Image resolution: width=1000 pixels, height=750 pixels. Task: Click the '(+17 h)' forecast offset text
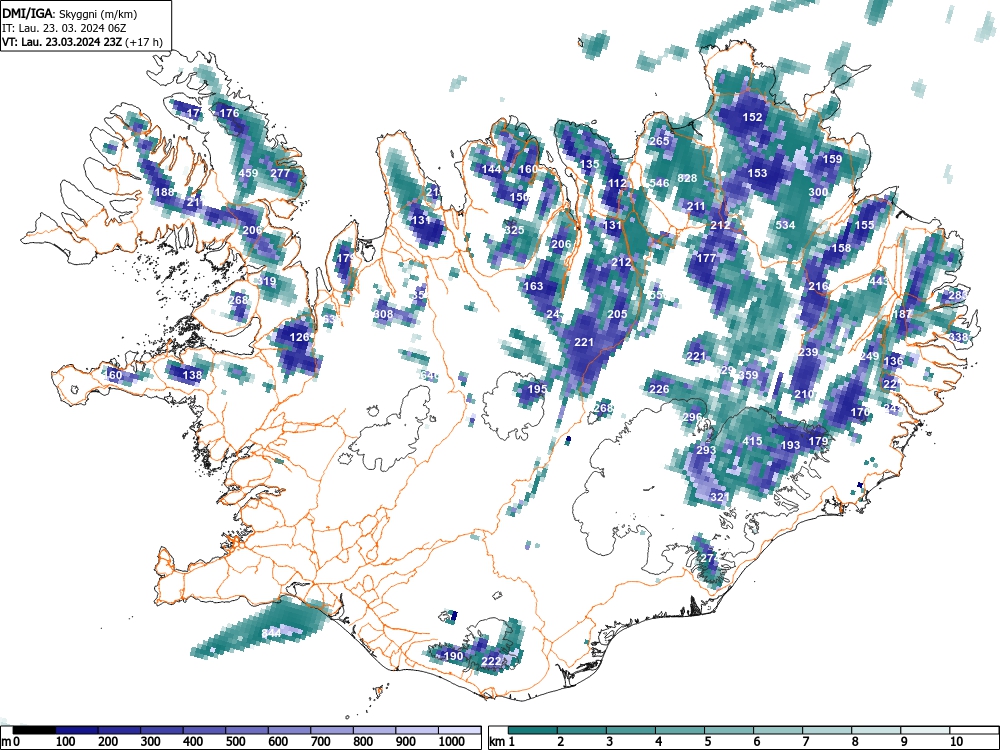[145, 42]
